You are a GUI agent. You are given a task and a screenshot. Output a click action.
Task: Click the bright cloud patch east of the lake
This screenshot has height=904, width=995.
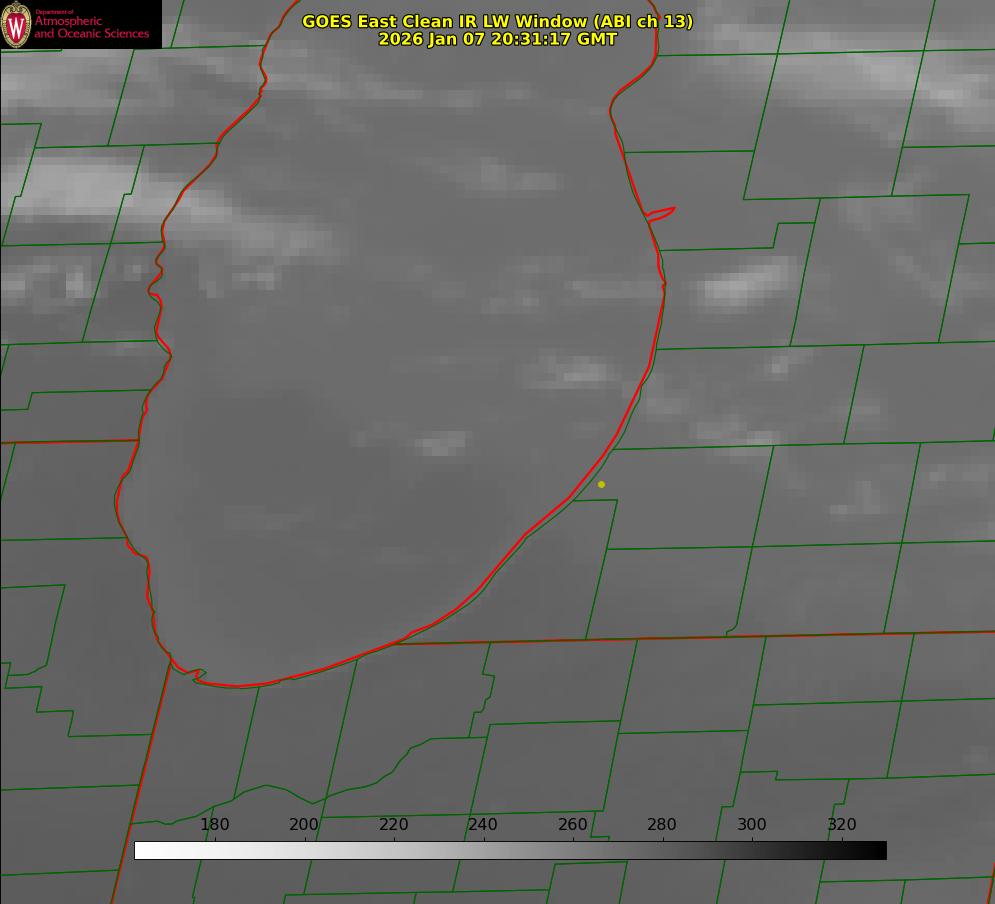pos(745,285)
